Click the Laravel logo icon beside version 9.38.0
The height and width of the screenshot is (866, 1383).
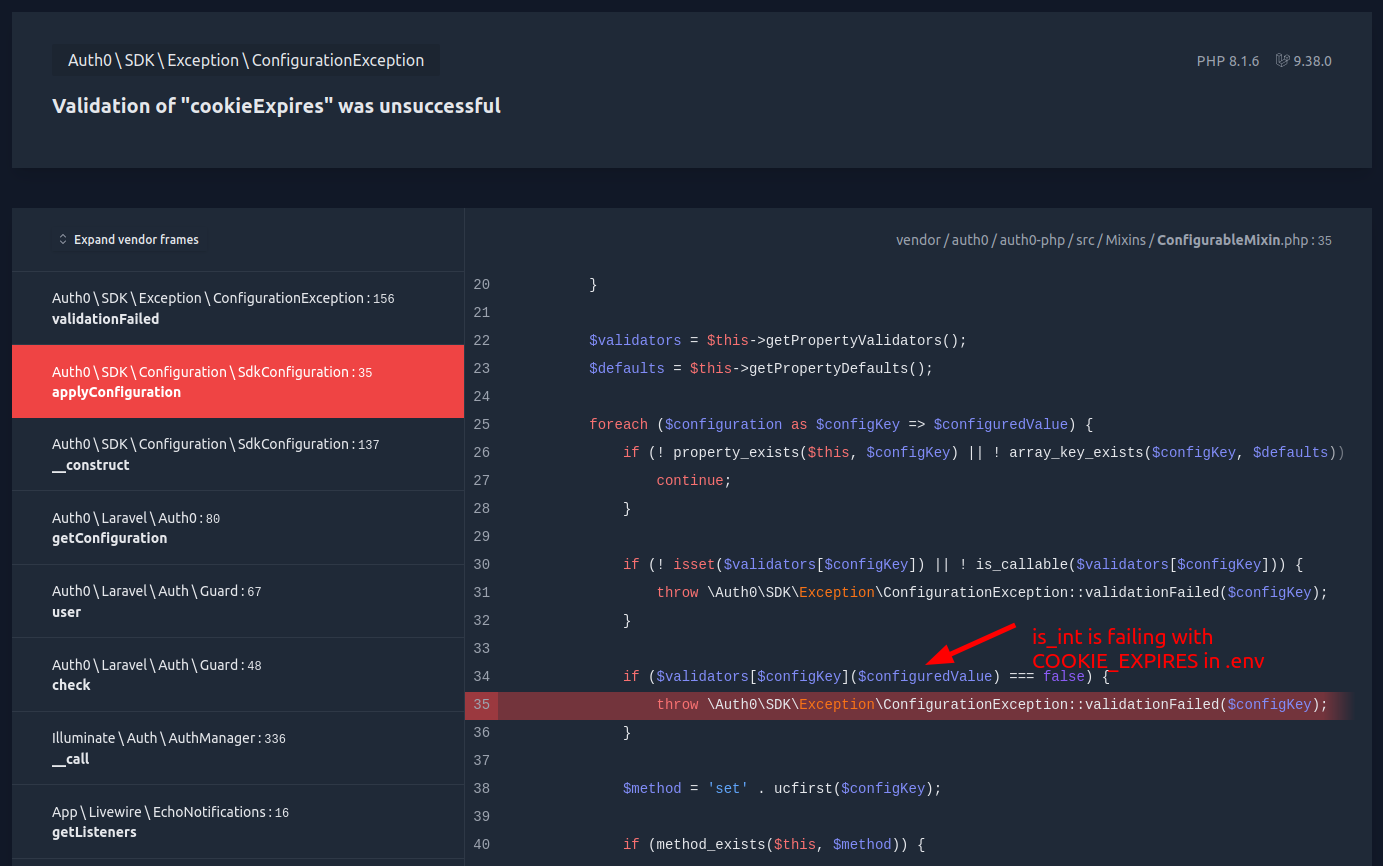(1281, 60)
